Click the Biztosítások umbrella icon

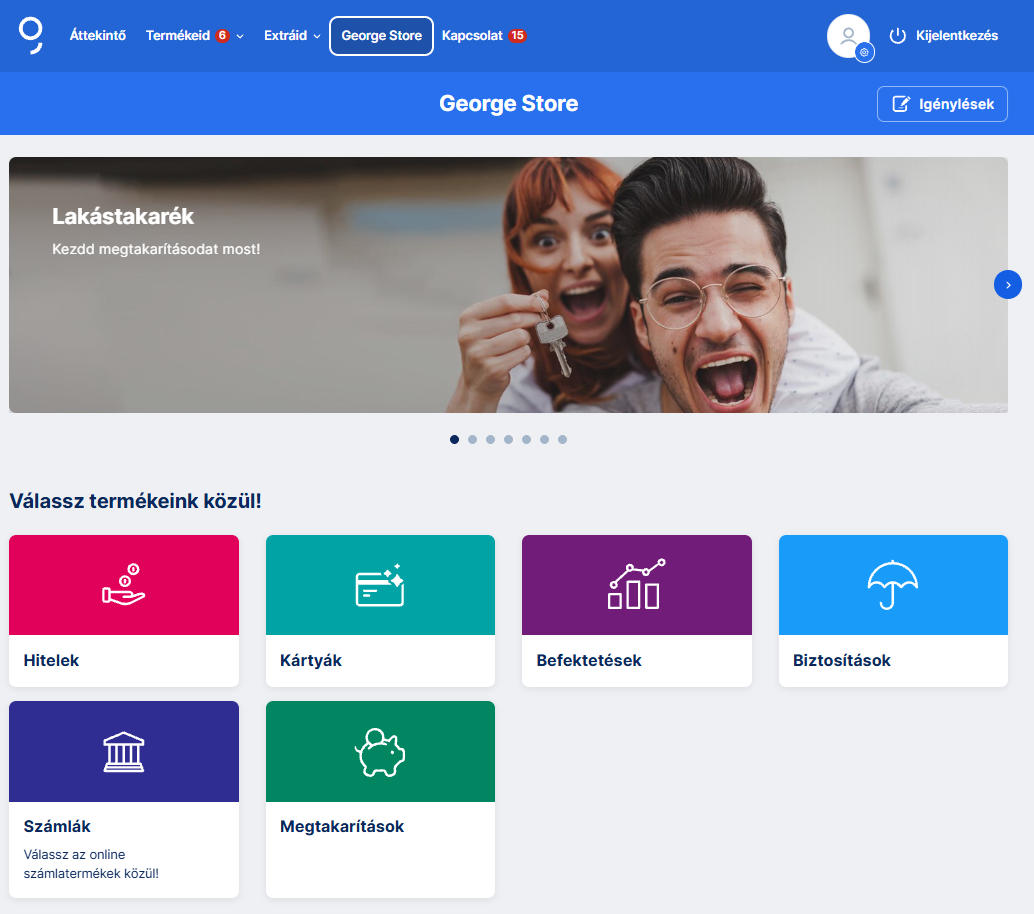[893, 585]
